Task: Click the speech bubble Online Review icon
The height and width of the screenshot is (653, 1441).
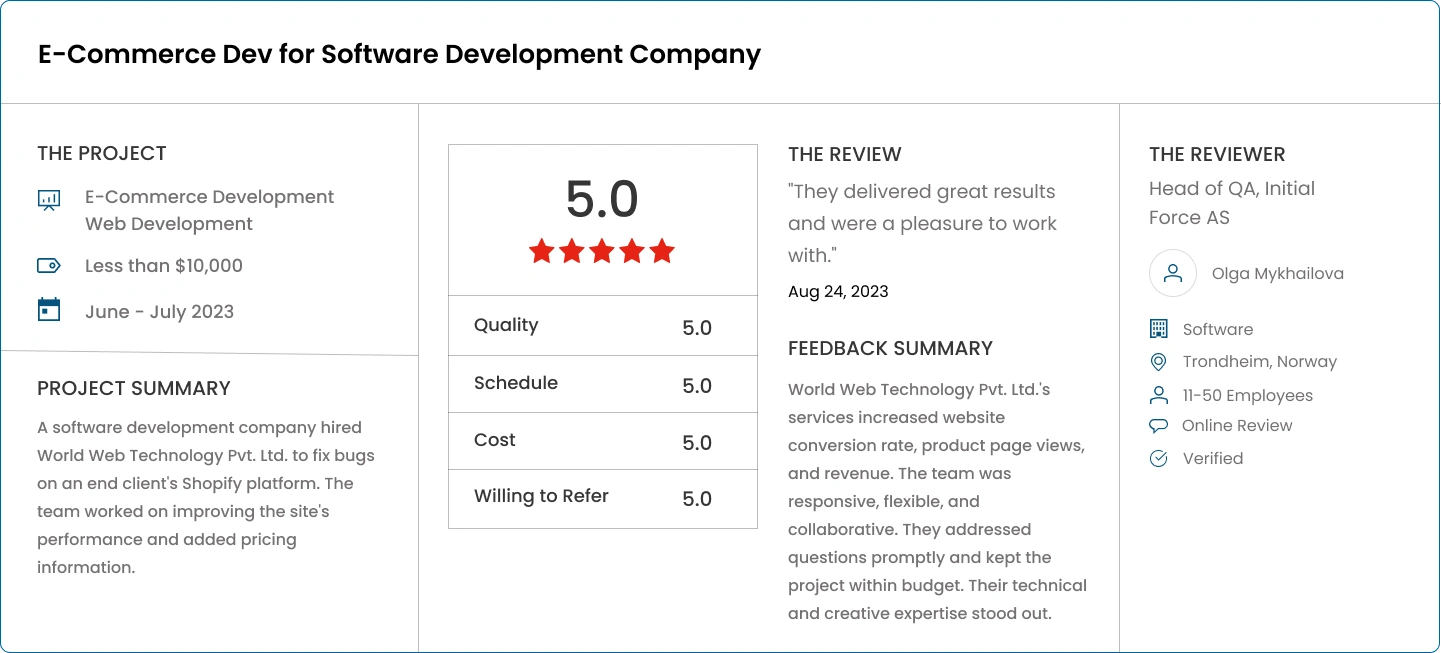Action: click(x=1159, y=426)
